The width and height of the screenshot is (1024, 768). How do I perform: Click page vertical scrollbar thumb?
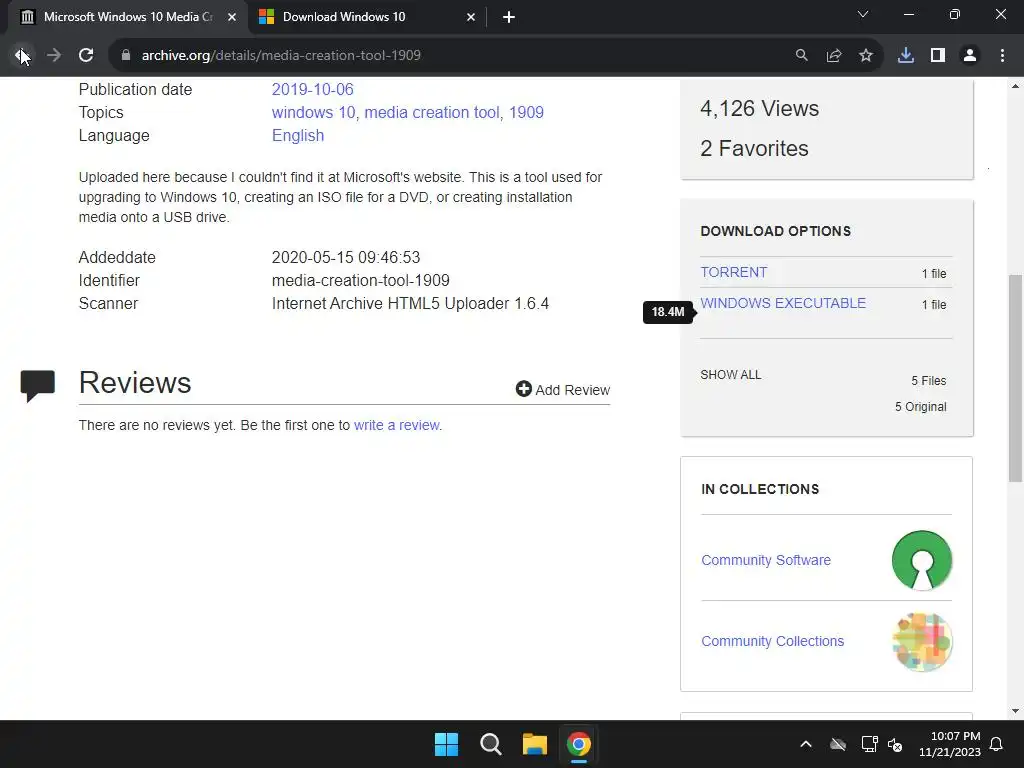pos(1015,378)
